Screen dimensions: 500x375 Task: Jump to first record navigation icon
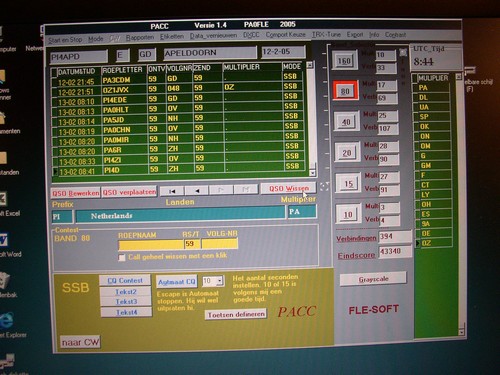(172, 191)
